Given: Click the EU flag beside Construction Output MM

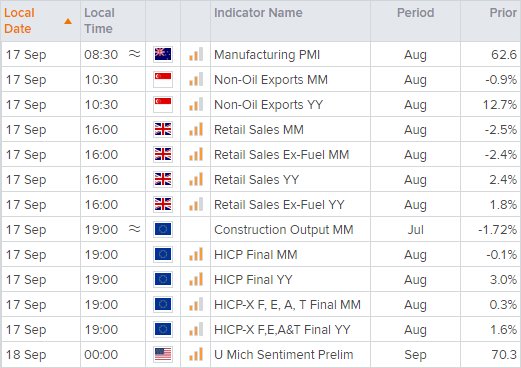Looking at the screenshot, I should click(x=163, y=229).
